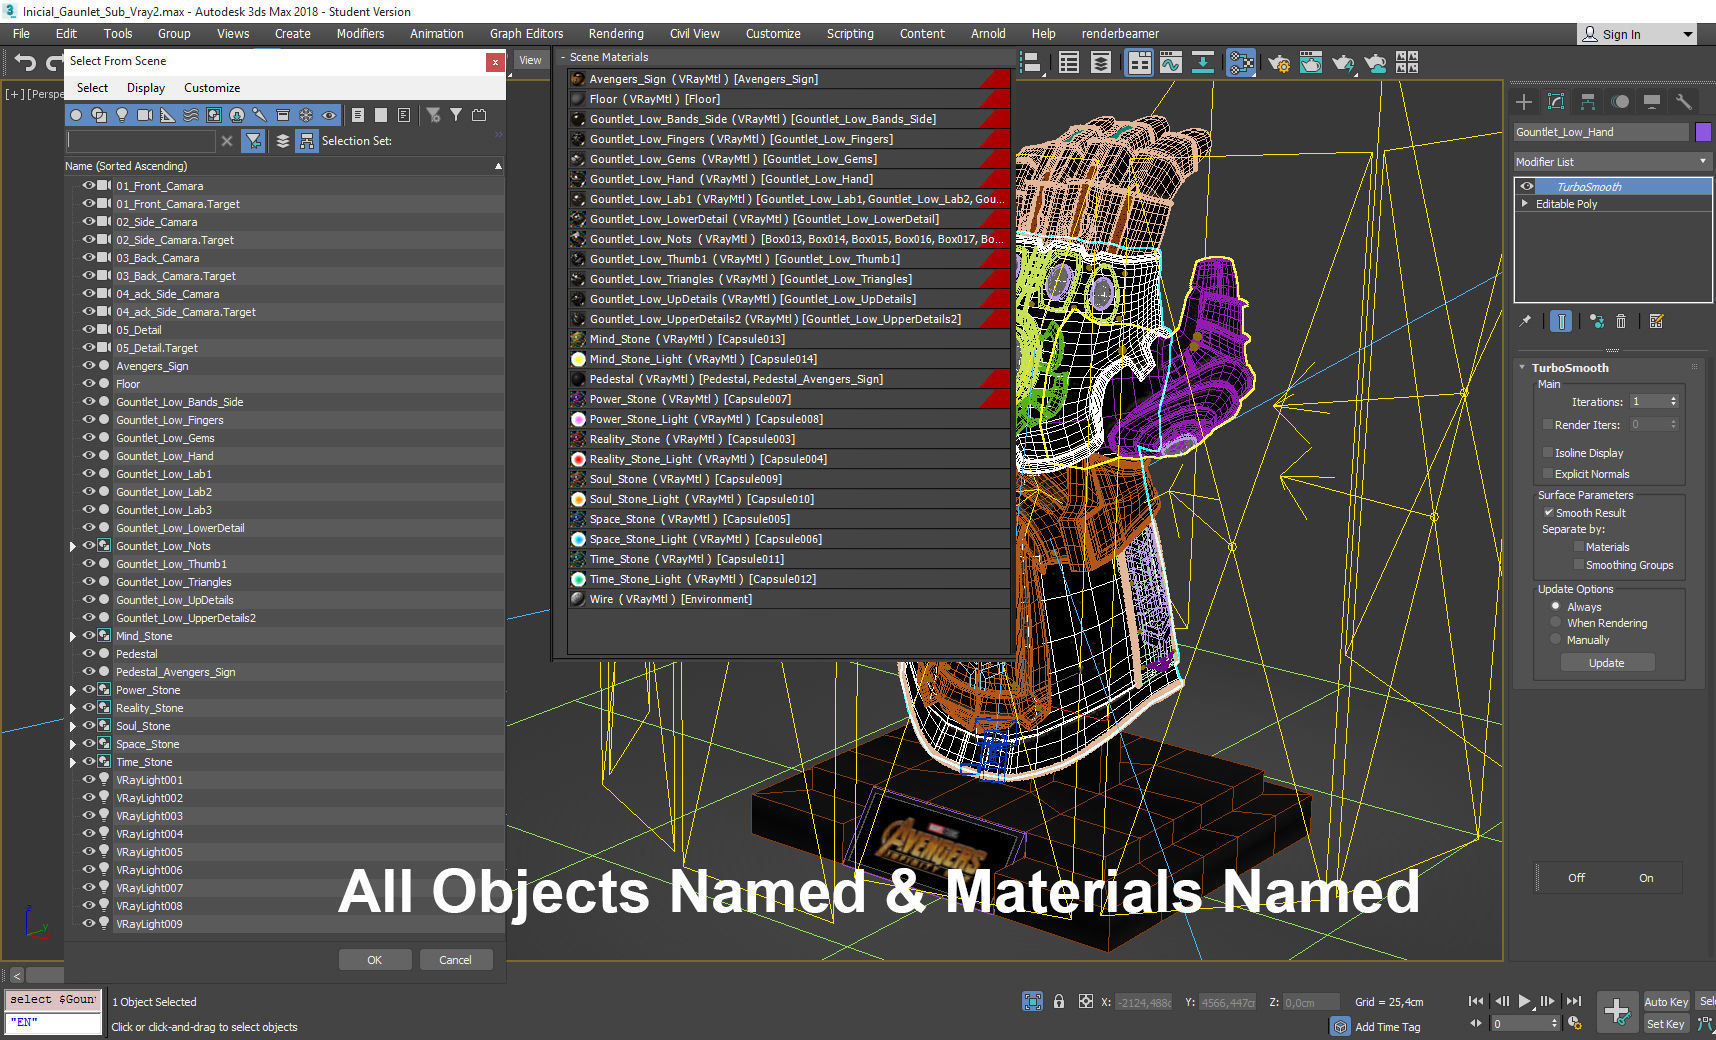Open Display menu in Select From Scene

pyautogui.click(x=146, y=88)
